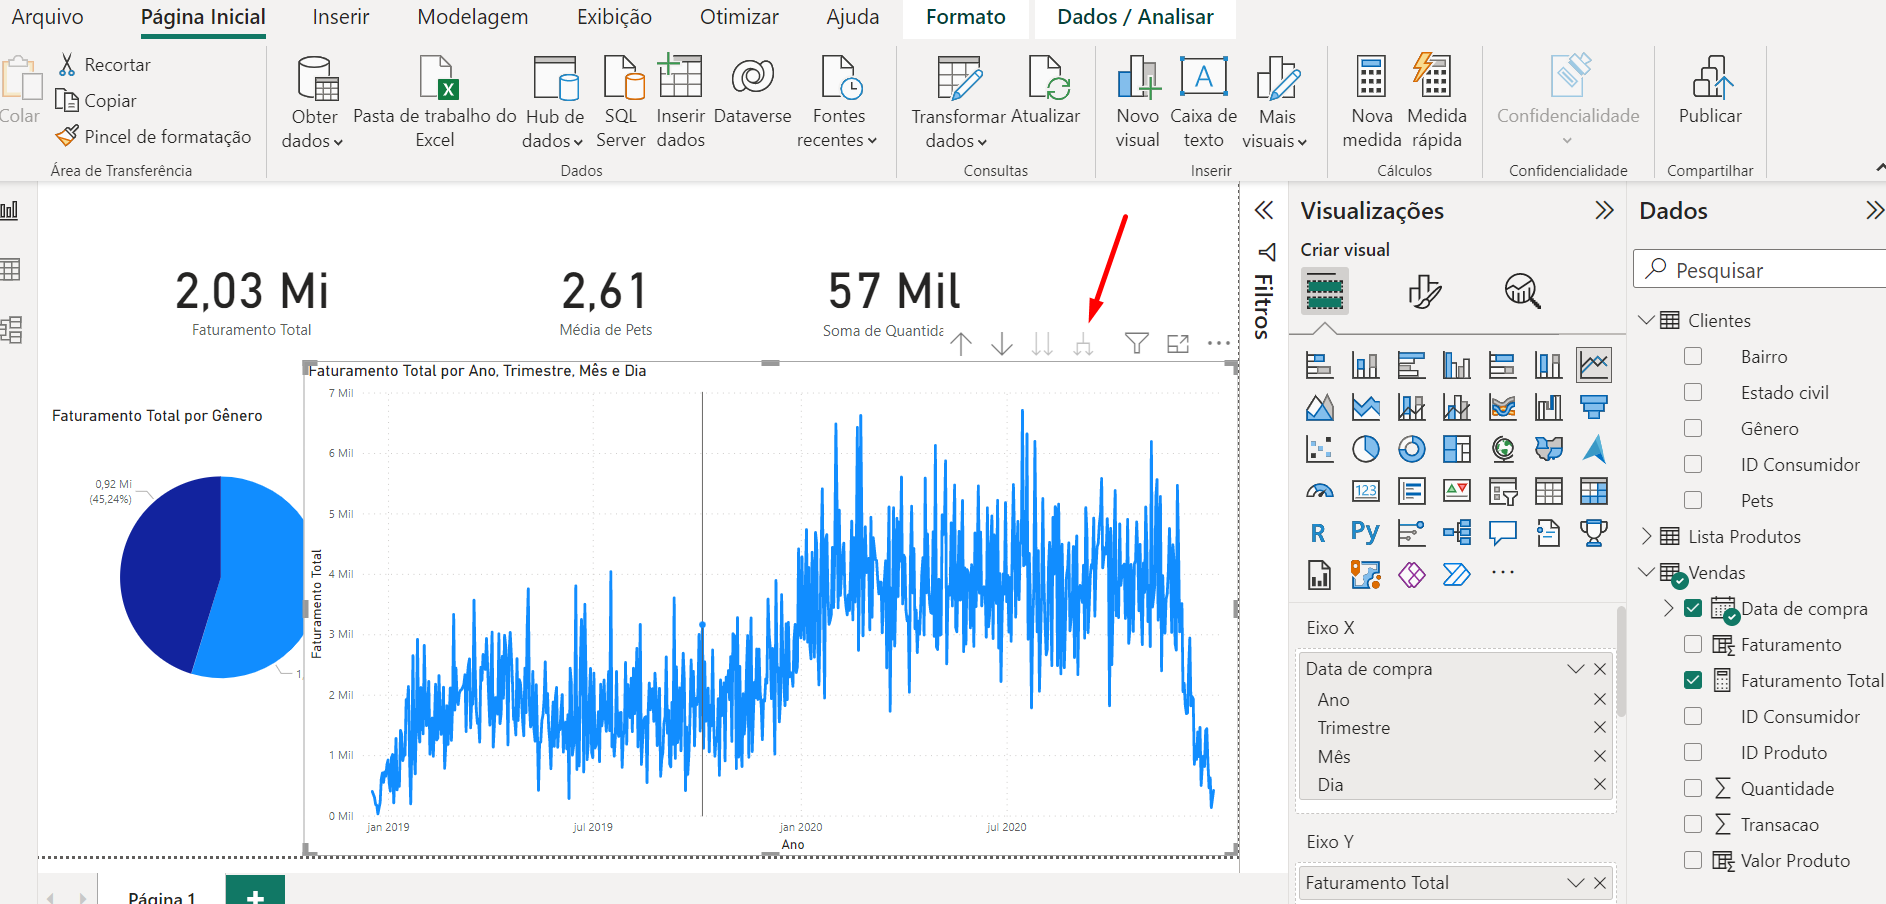Select the R script visual icon
Screen dimensions: 1886x904
(x=1320, y=533)
